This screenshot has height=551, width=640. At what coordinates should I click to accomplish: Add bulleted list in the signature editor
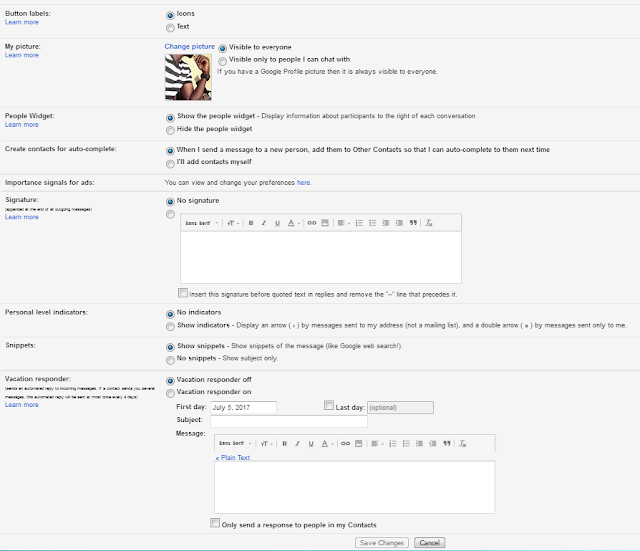click(x=373, y=223)
